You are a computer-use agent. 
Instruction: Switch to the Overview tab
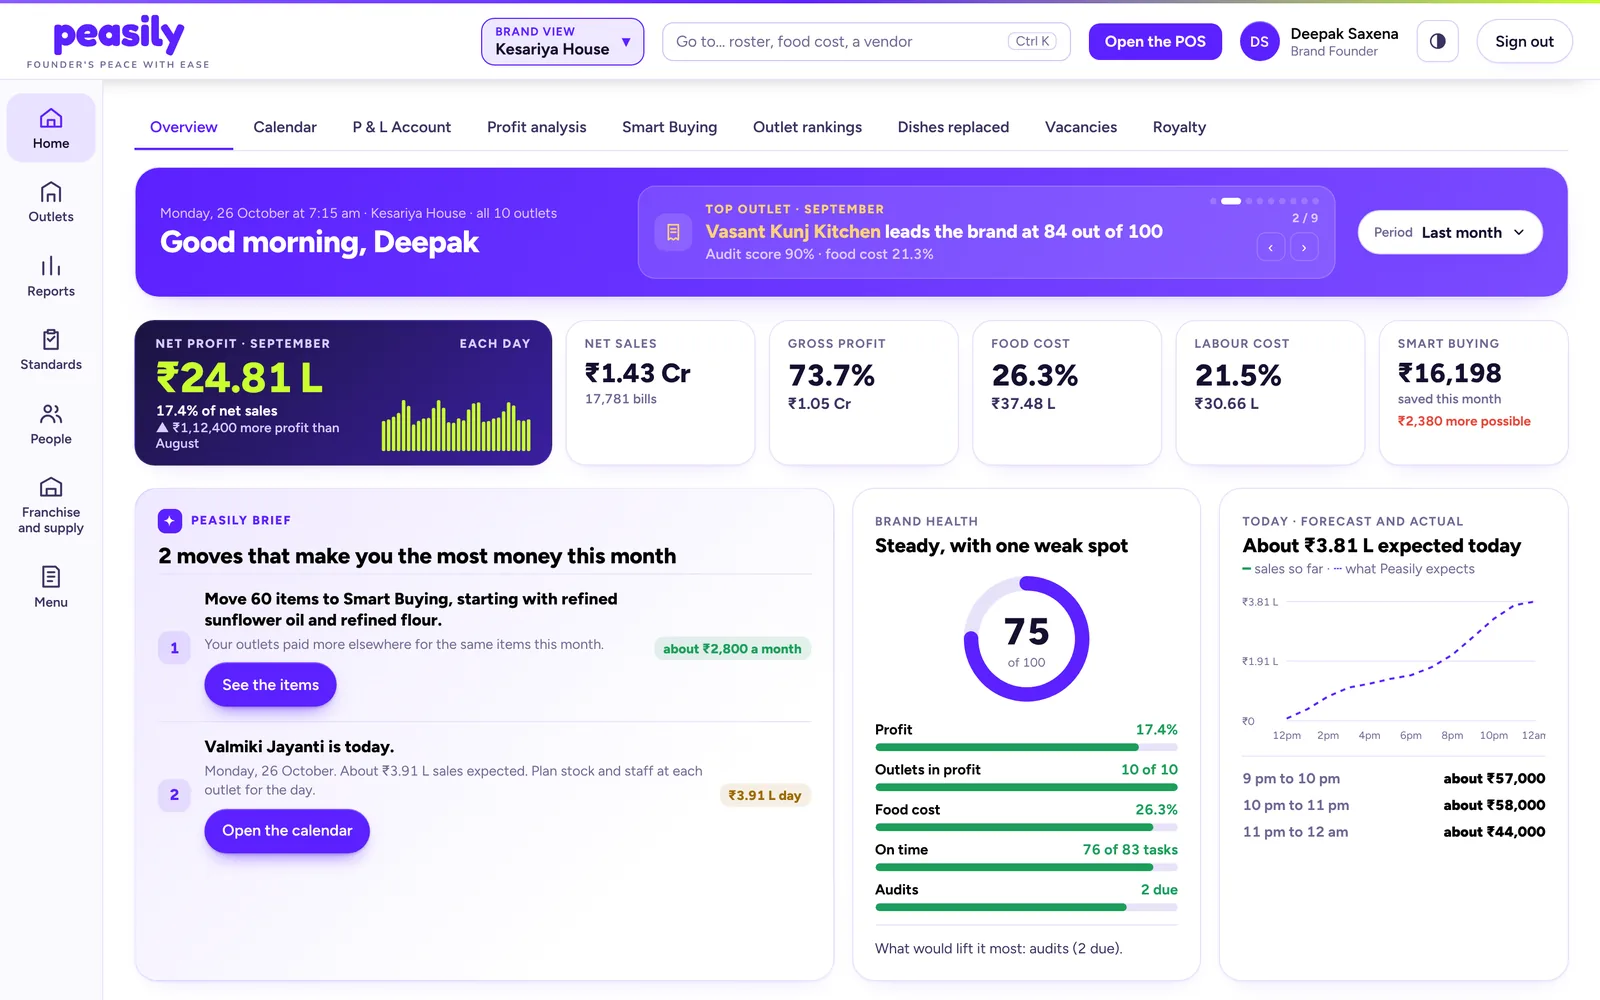coord(184,127)
